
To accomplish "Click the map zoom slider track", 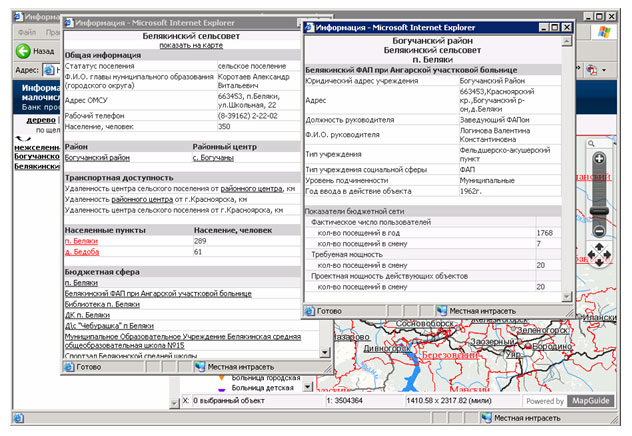I will pyautogui.click(x=599, y=195).
